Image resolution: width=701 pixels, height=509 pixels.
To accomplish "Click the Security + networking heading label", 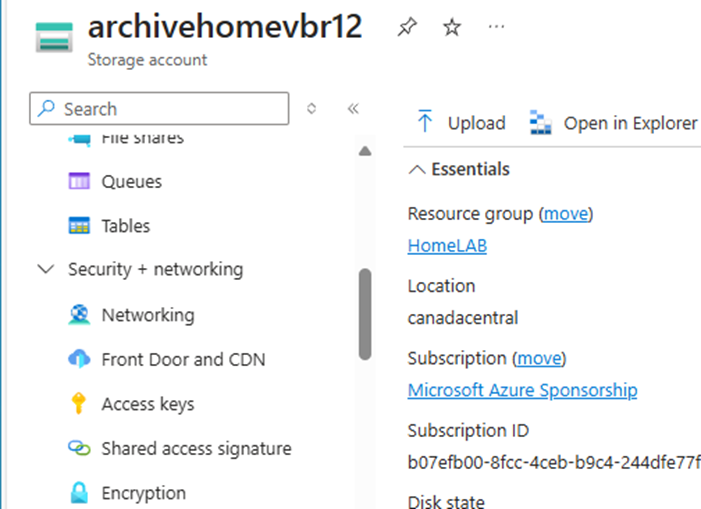I will click(x=156, y=269).
